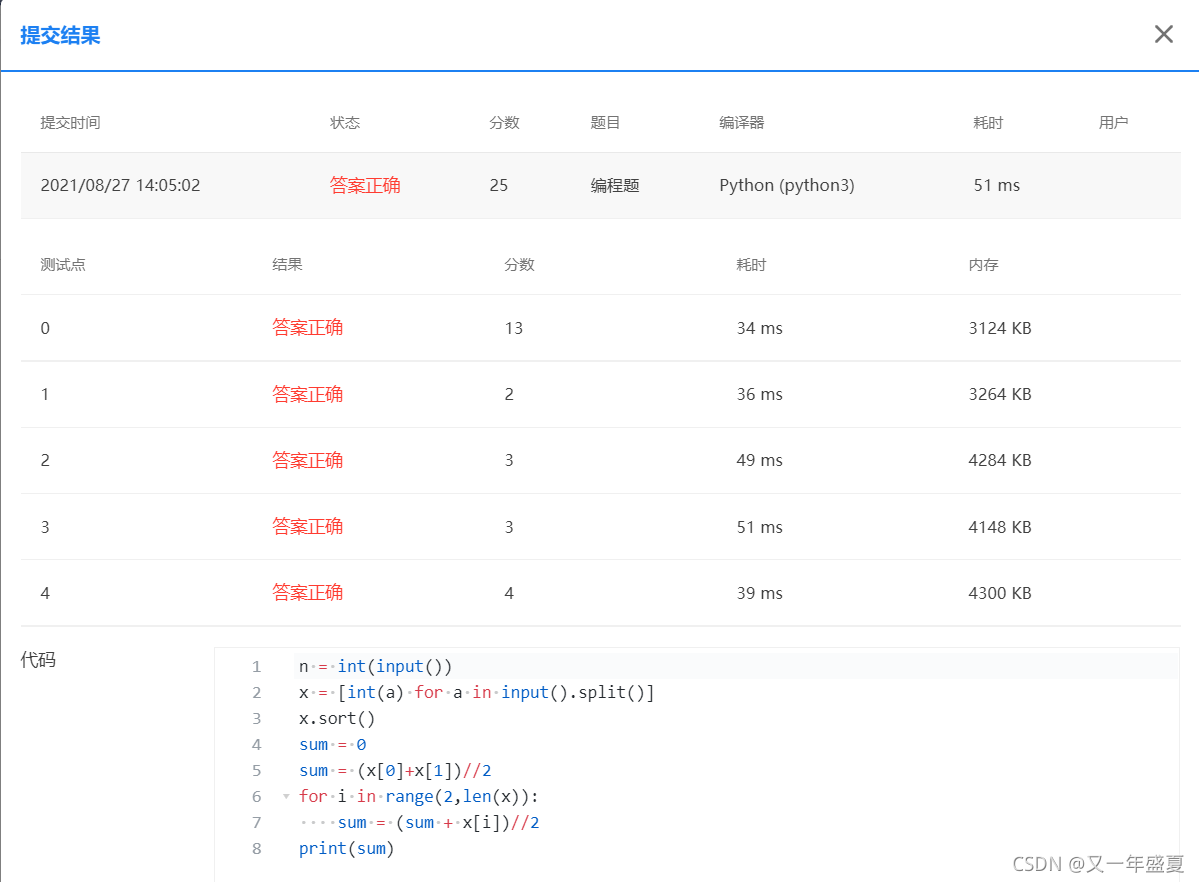Viewport: 1199px width, 882px height.
Task: Click 答案正确 status of test point 1
Action: (x=307, y=394)
